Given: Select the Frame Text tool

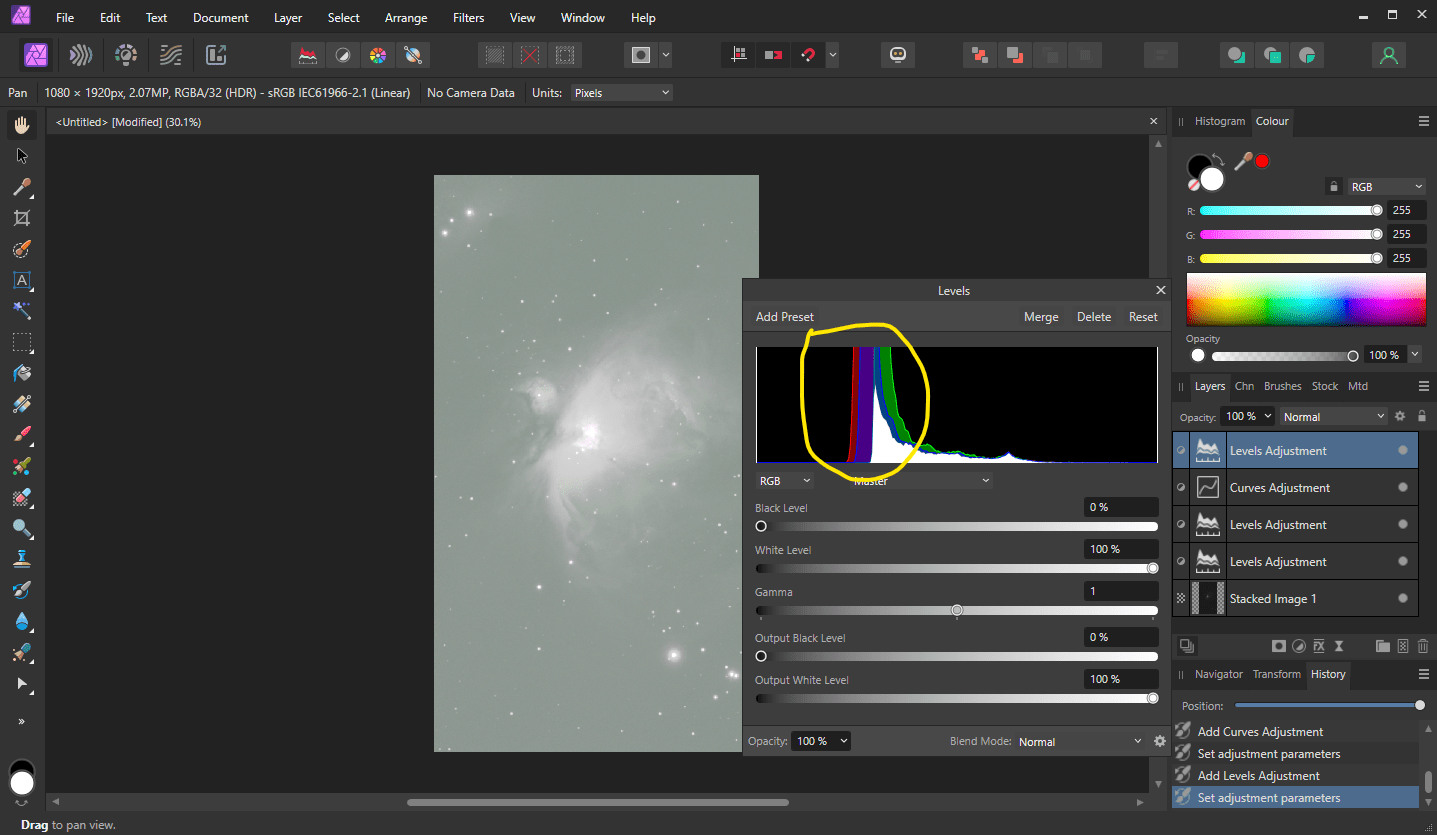Looking at the screenshot, I should pyautogui.click(x=22, y=280).
